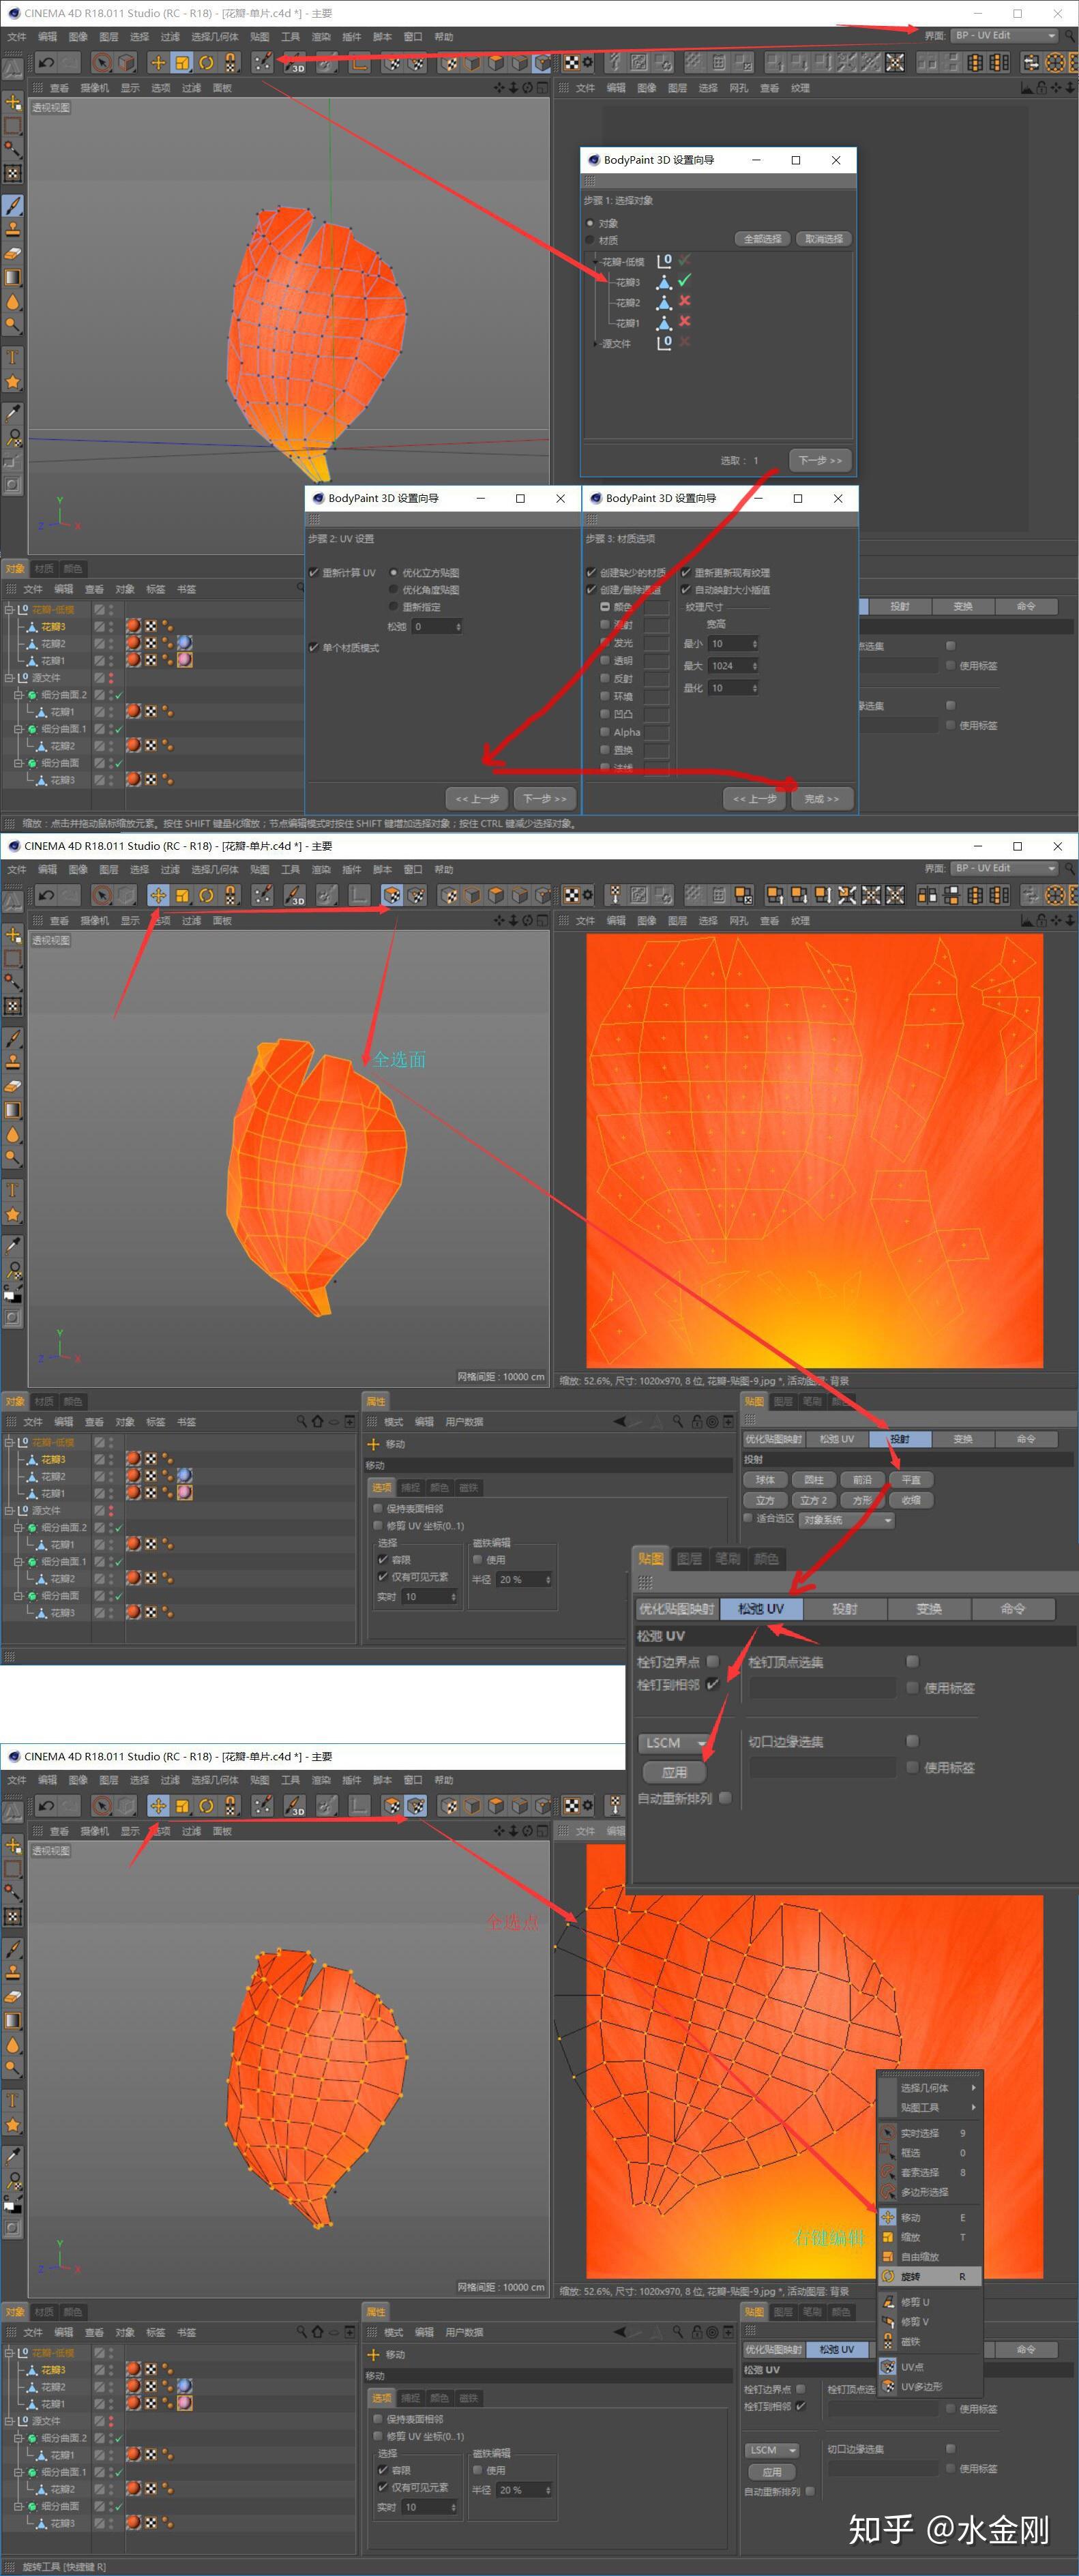Click the search magnifier beside BP - UV Edit
The image size is (1079, 2576).
click(x=1069, y=35)
